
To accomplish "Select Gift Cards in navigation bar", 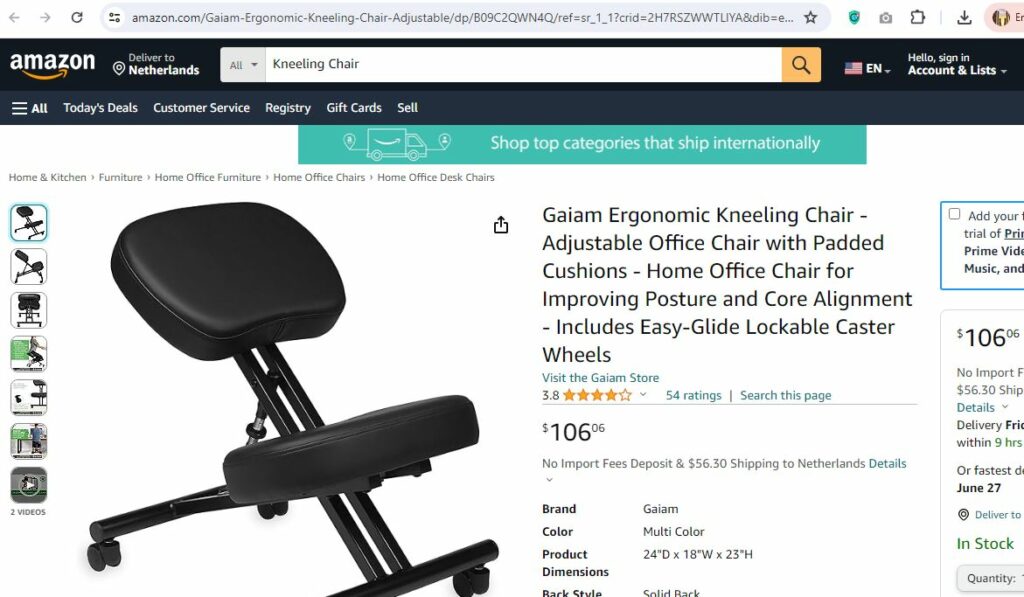I will point(354,108).
